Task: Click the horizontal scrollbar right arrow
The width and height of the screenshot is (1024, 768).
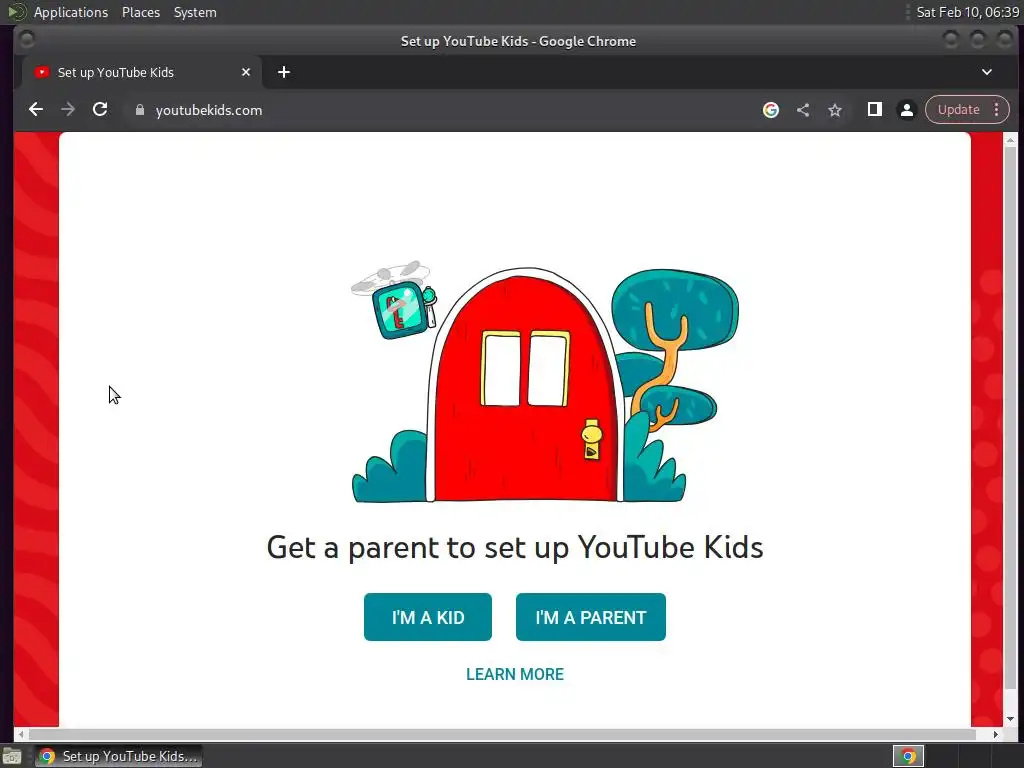Action: click(x=995, y=735)
